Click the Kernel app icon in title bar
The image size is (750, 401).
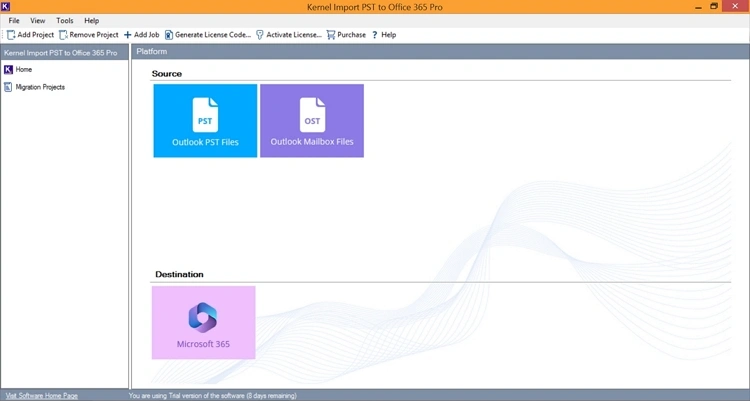coord(6,6)
